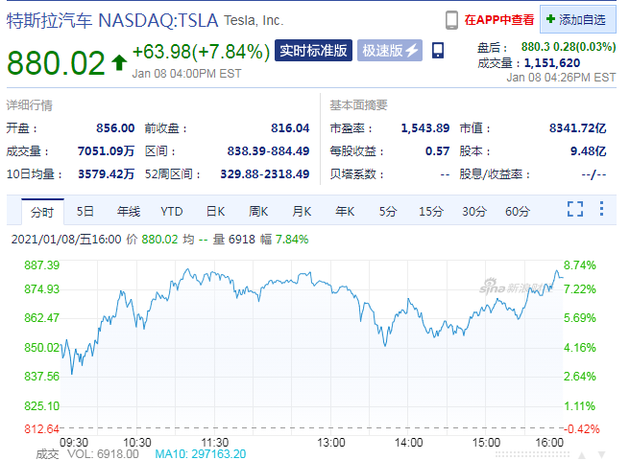Click the 52-week range 329.88-2318.49

pos(265,174)
